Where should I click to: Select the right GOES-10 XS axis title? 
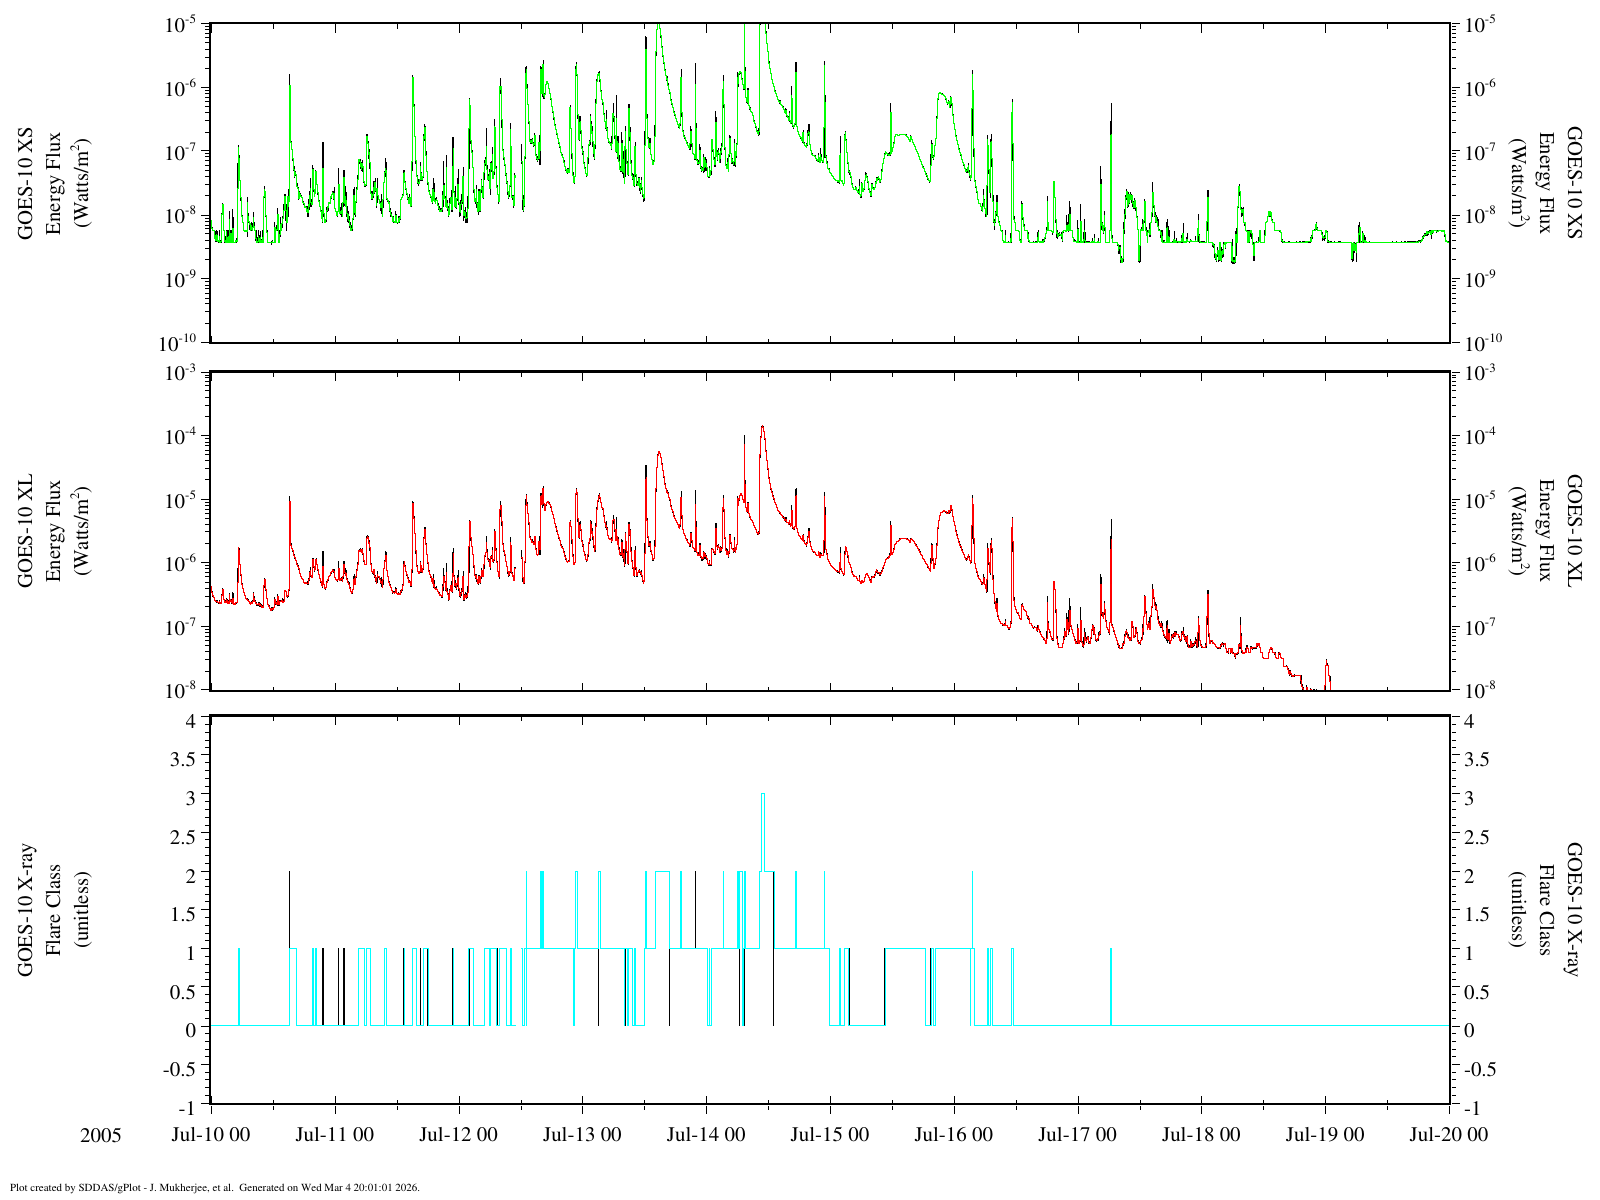[1546, 182]
